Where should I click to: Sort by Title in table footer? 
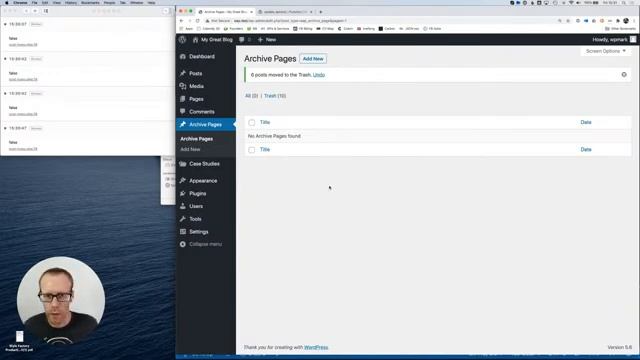coord(265,149)
